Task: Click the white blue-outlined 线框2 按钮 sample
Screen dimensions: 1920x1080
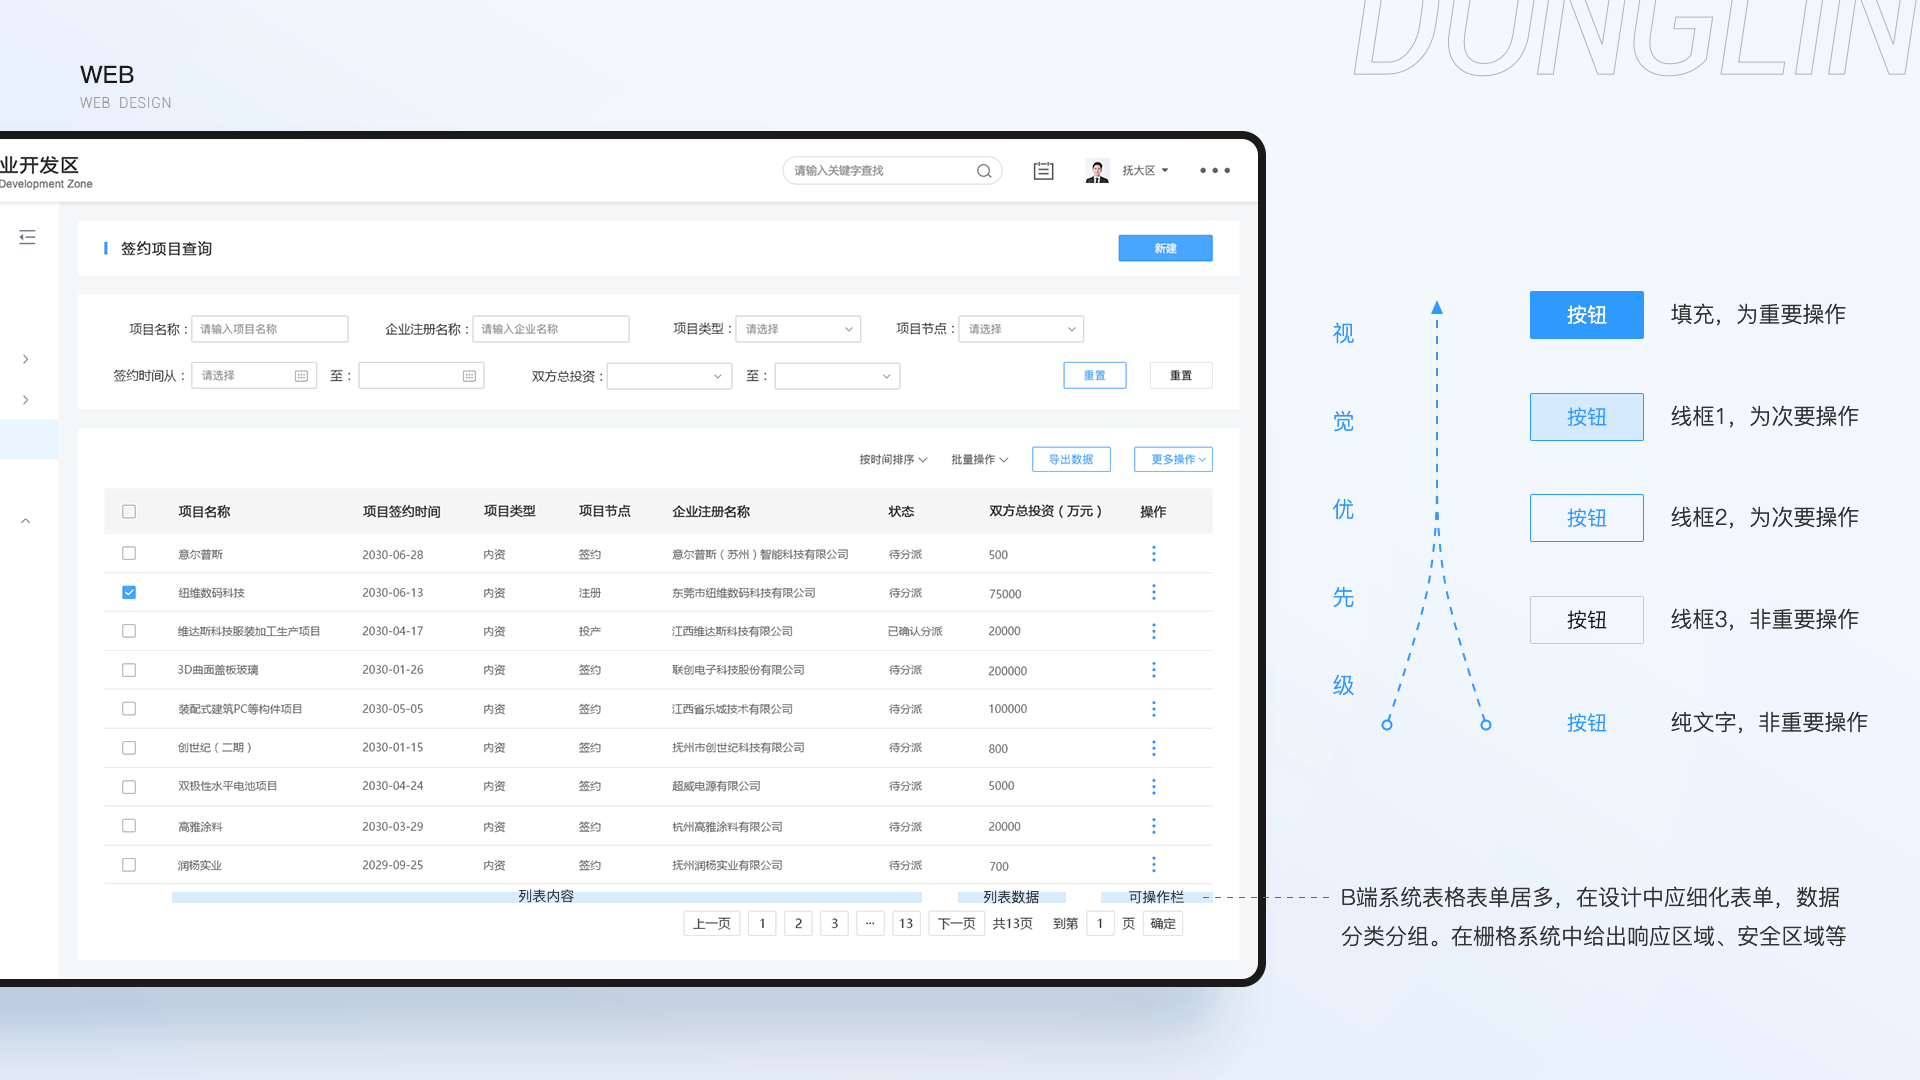Action: [1586, 518]
